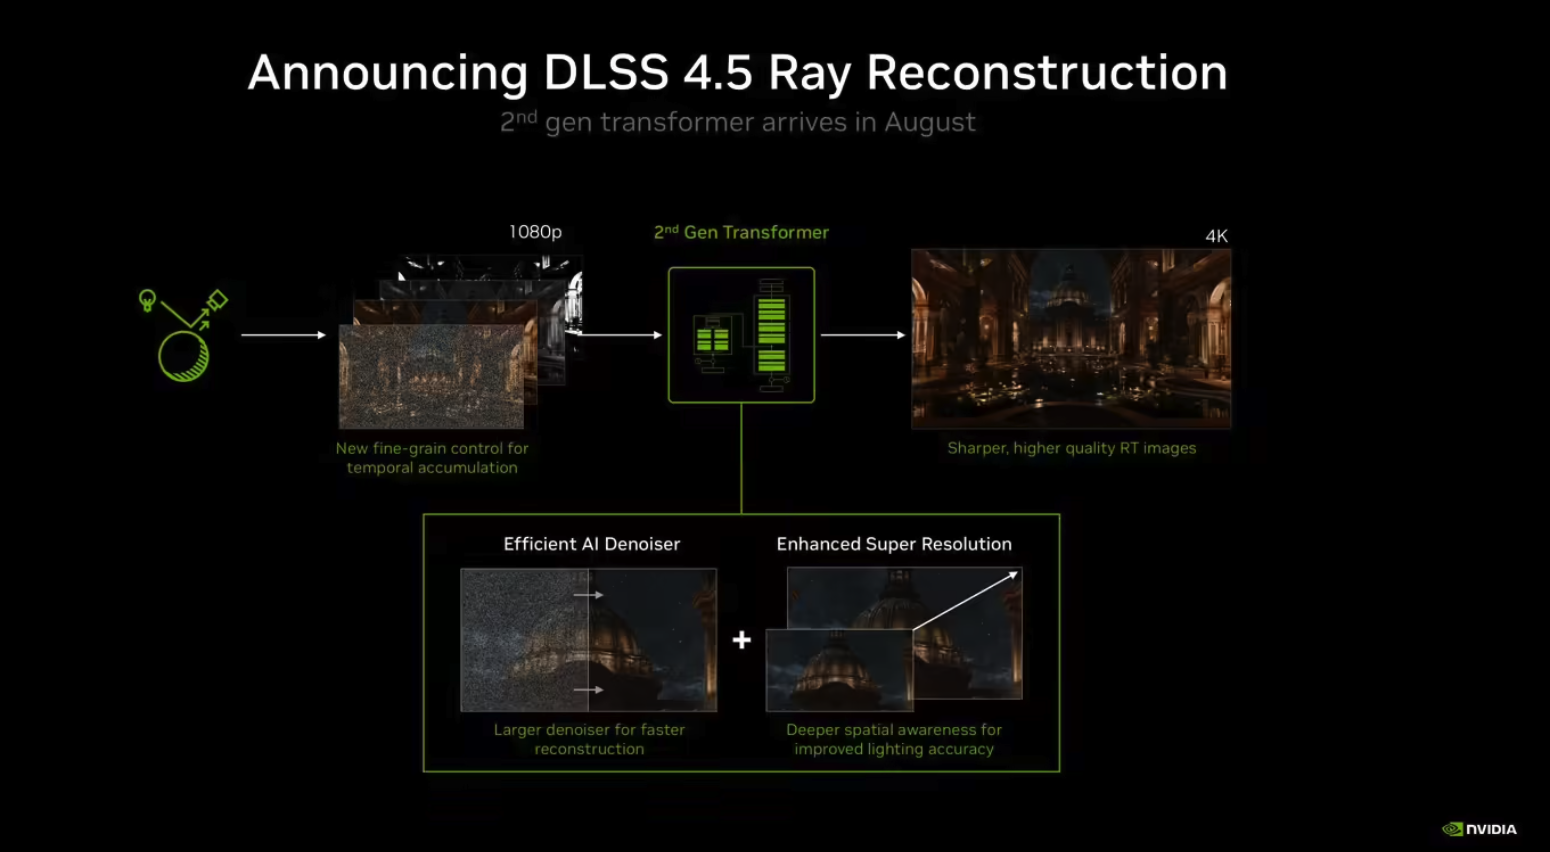Click the white plus sign between the panels

pyautogui.click(x=741, y=640)
